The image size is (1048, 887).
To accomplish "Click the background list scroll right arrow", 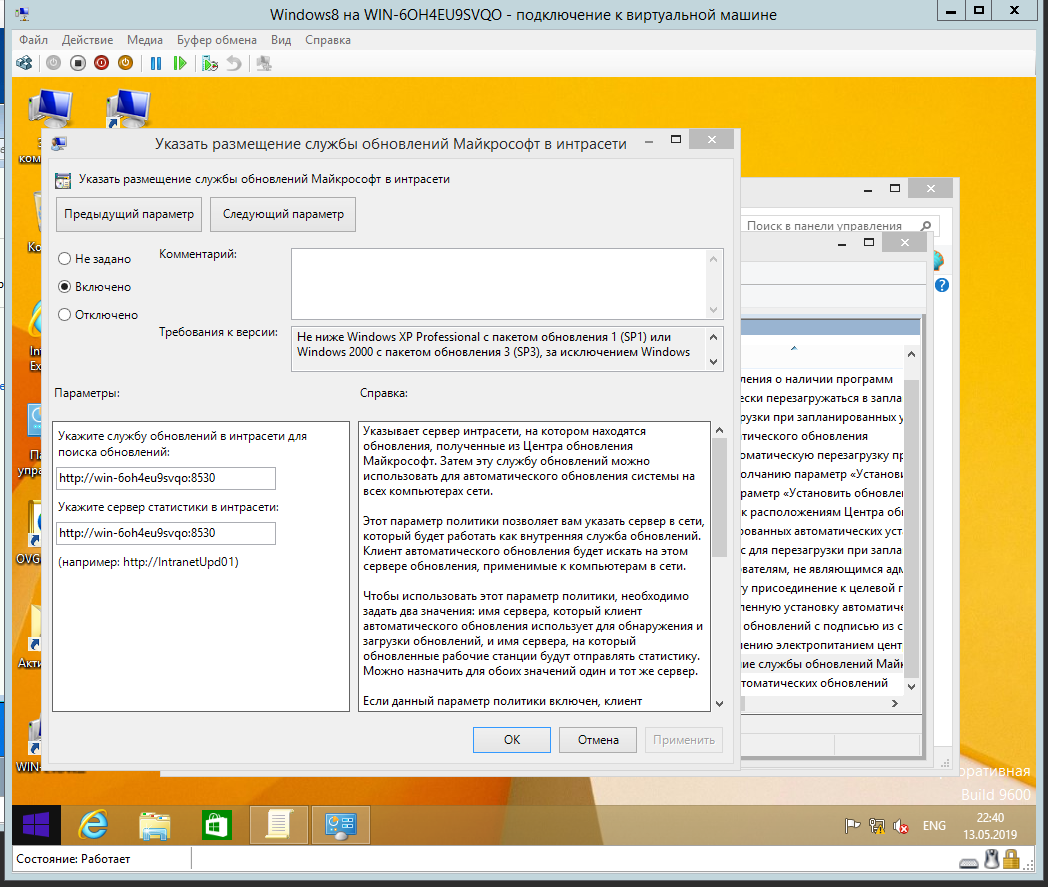I will coord(895,703).
